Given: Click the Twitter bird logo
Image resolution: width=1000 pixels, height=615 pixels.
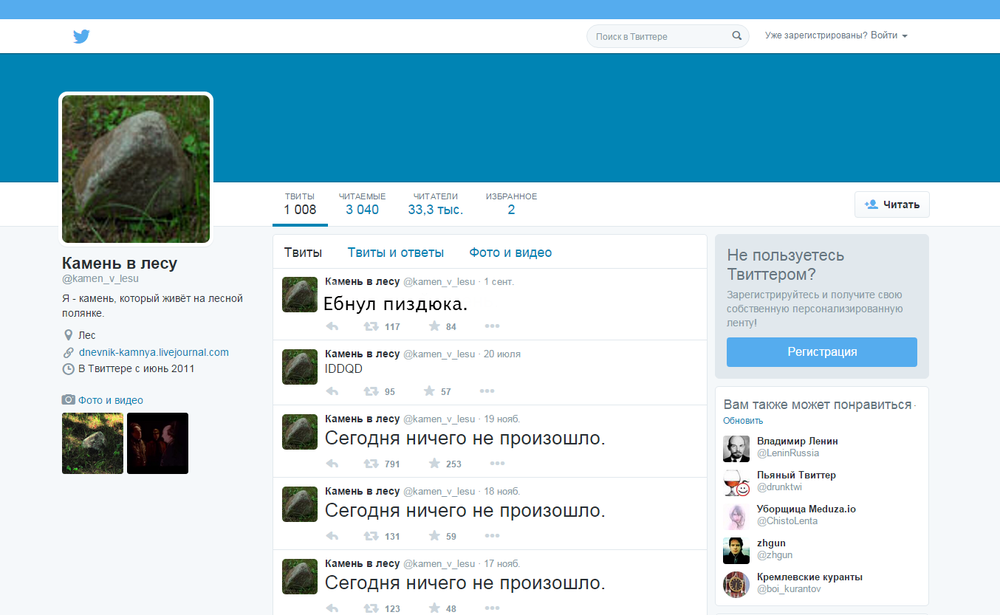Looking at the screenshot, I should click(x=81, y=37).
